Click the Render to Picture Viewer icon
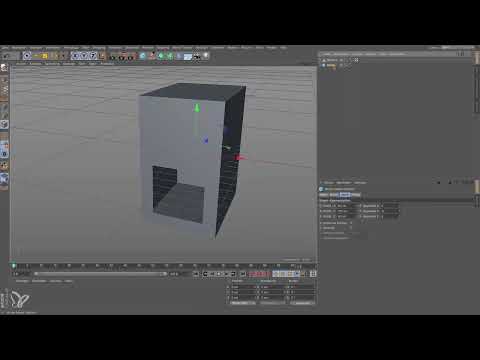The width and height of the screenshot is (480, 360). (121, 56)
